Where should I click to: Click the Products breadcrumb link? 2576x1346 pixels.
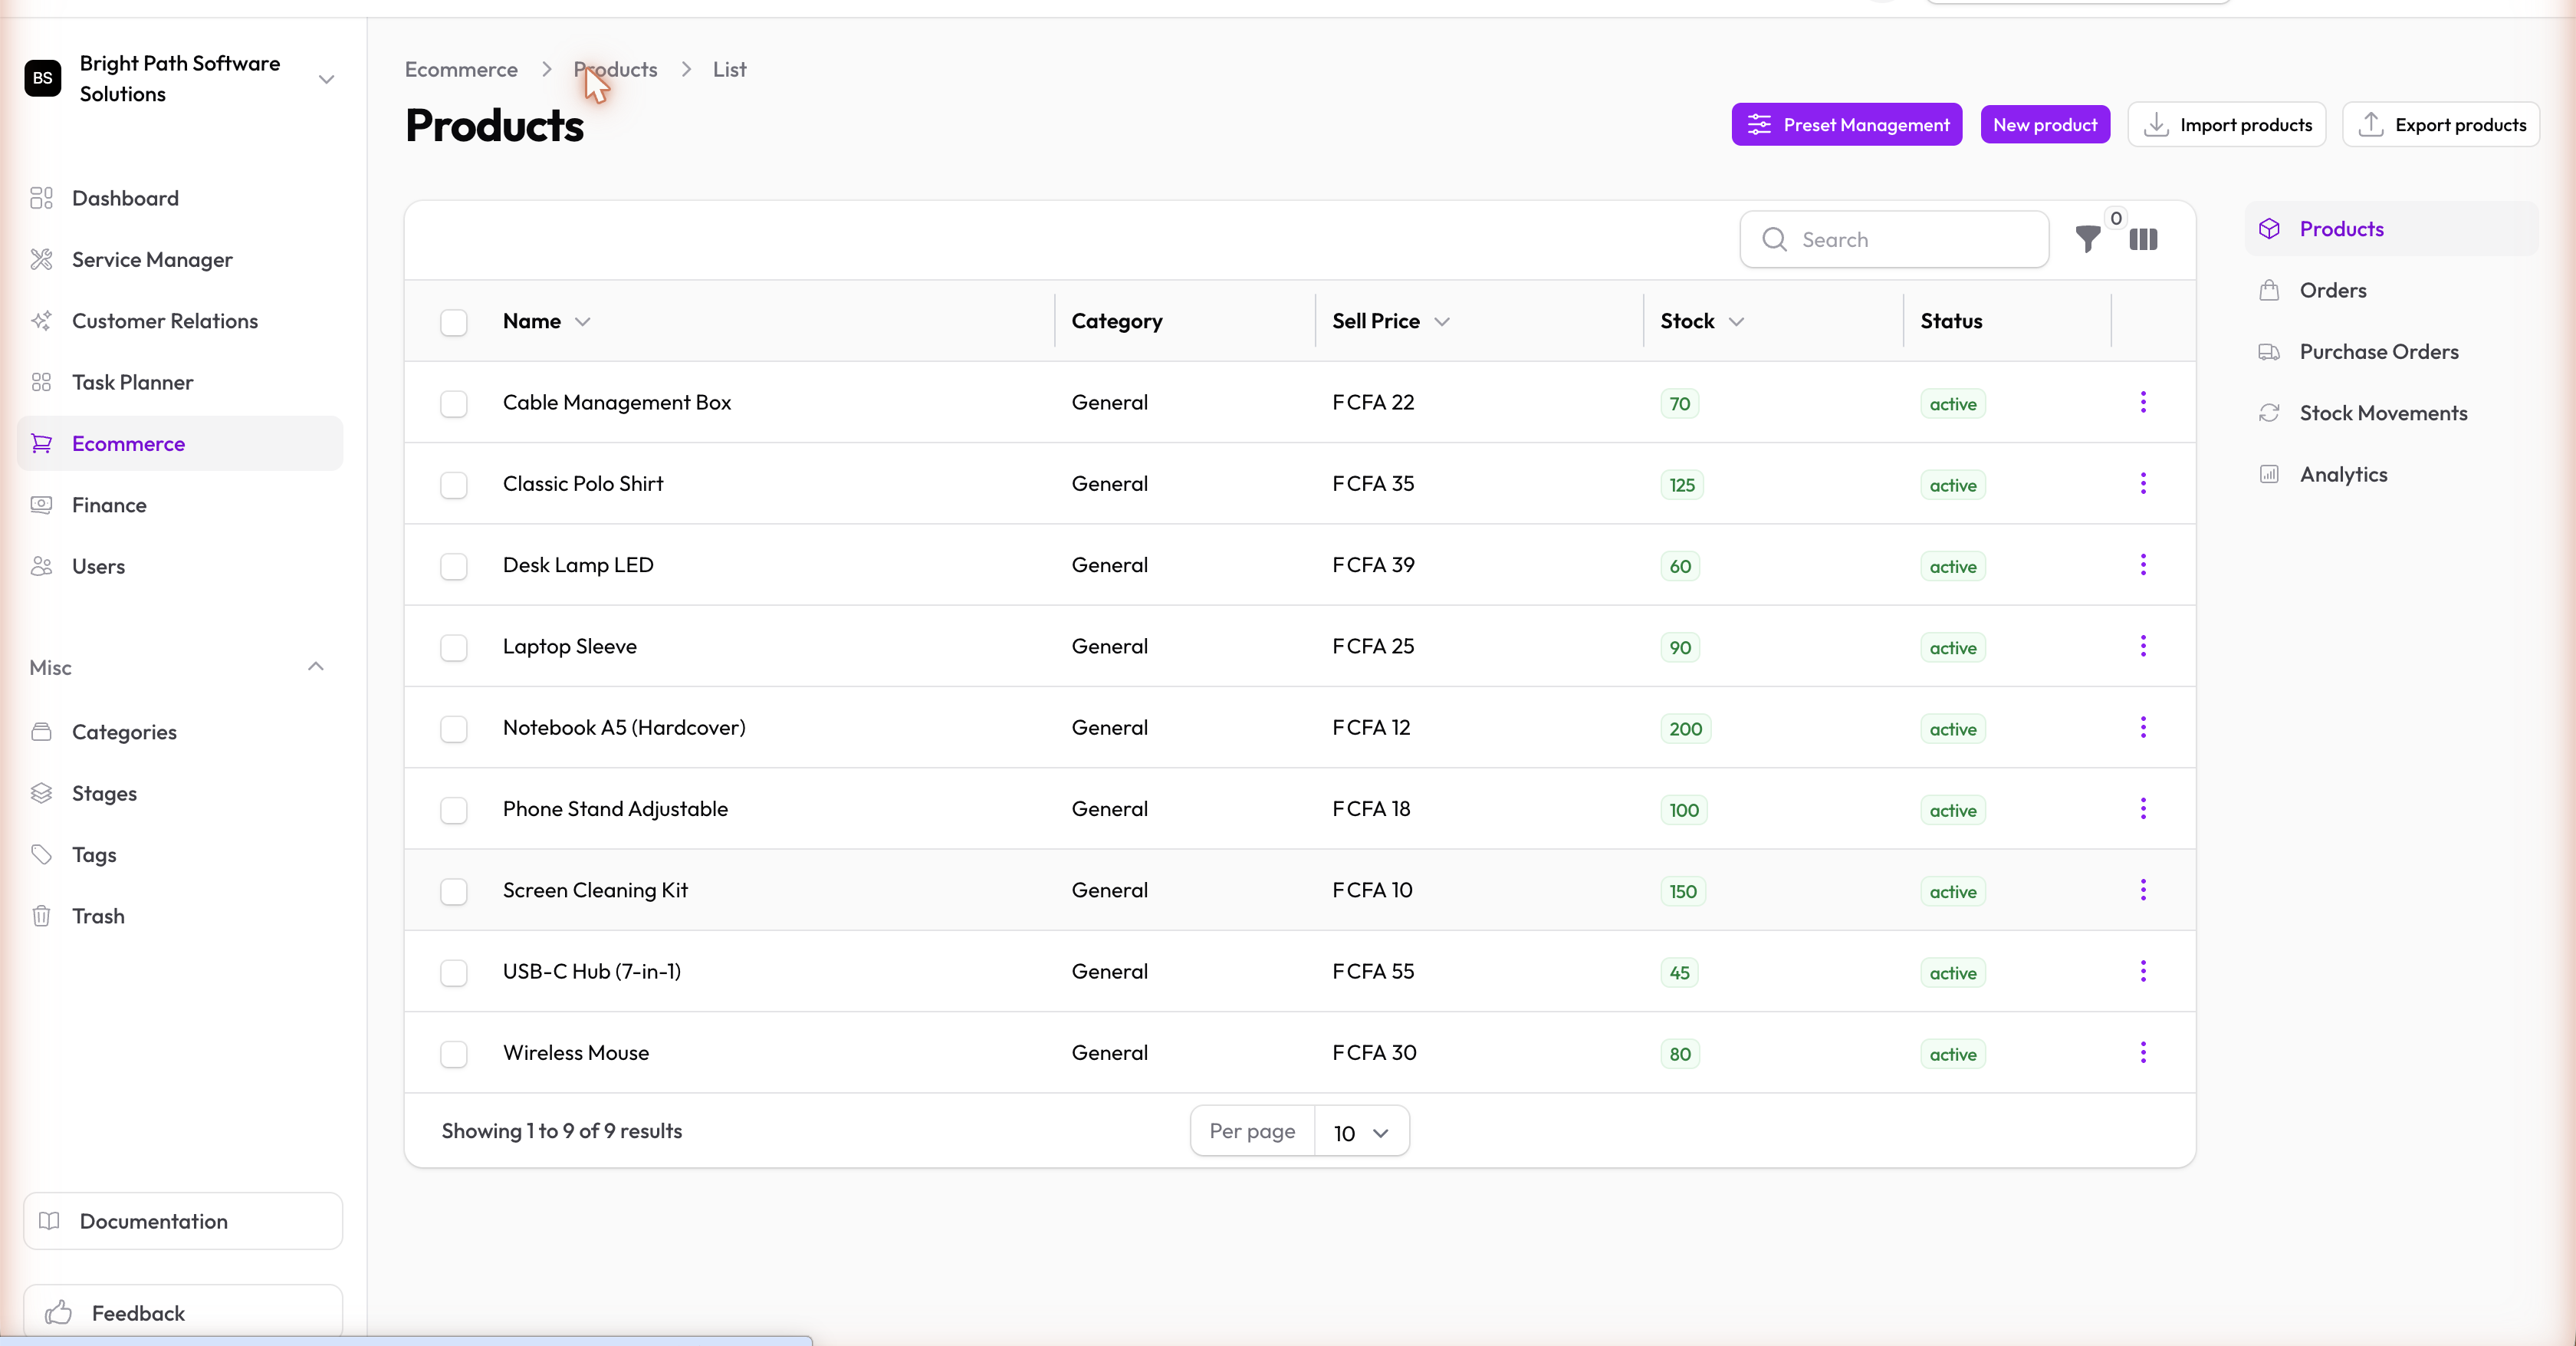tap(615, 69)
